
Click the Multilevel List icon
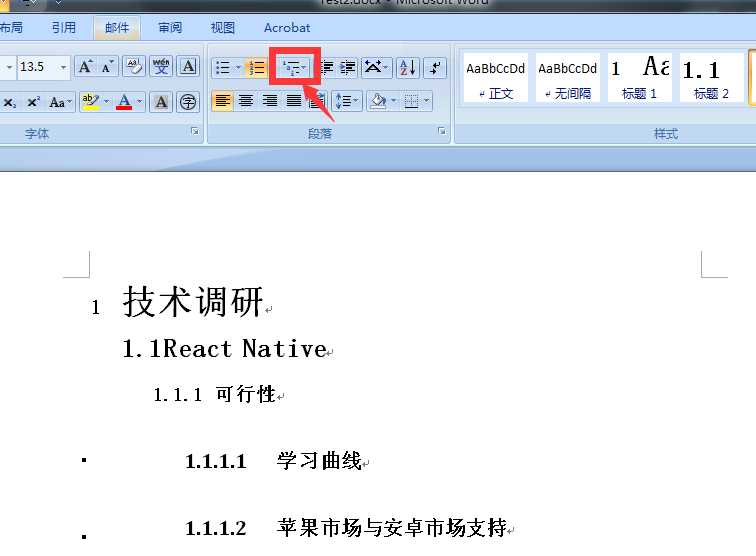(295, 68)
